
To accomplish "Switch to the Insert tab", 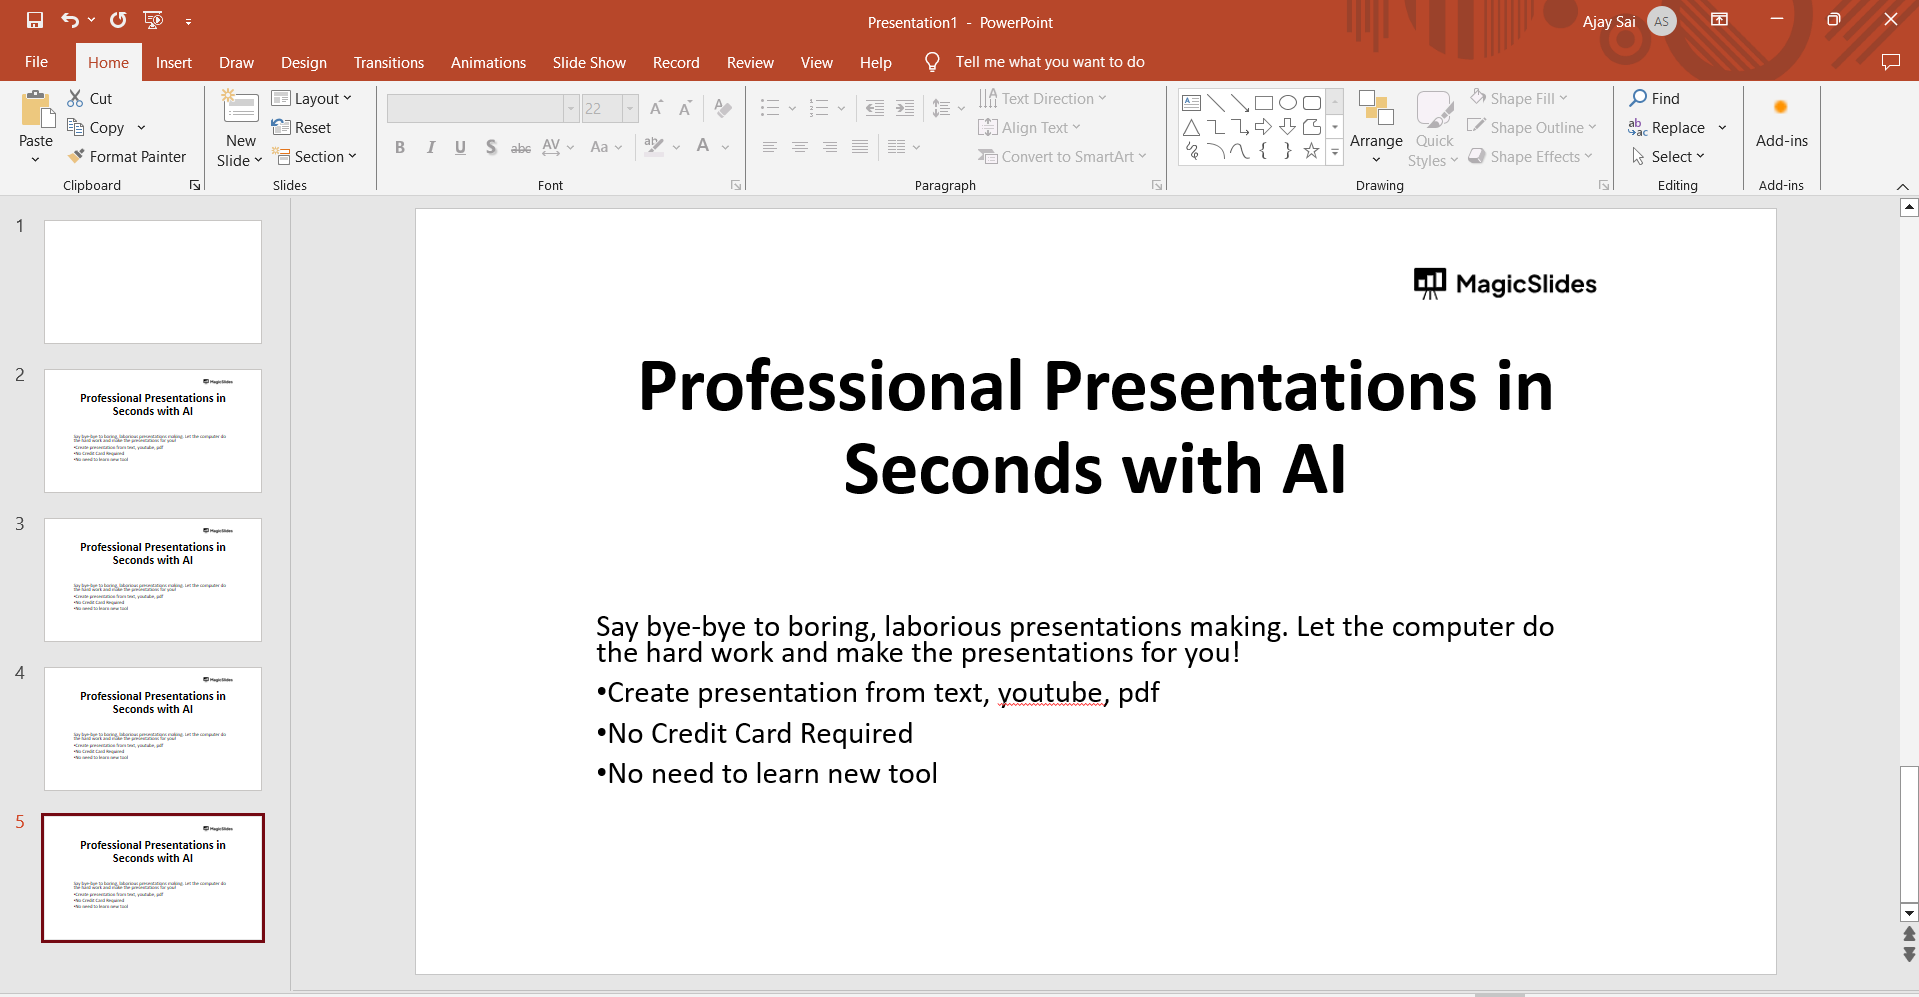I will tap(173, 62).
